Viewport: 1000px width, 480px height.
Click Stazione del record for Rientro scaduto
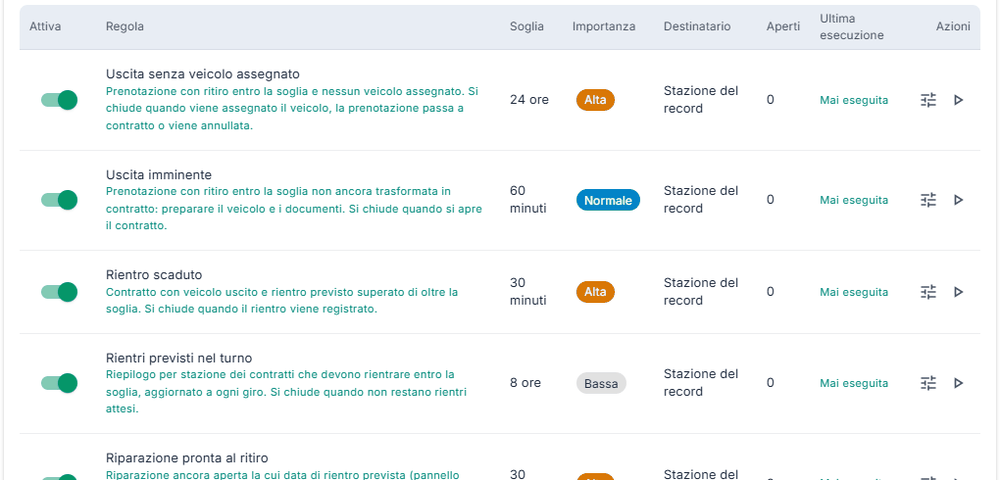(x=701, y=292)
